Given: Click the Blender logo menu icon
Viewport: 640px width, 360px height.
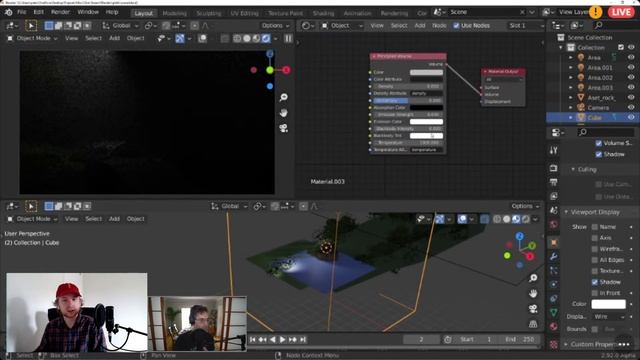Looking at the screenshot, I should [x=8, y=12].
